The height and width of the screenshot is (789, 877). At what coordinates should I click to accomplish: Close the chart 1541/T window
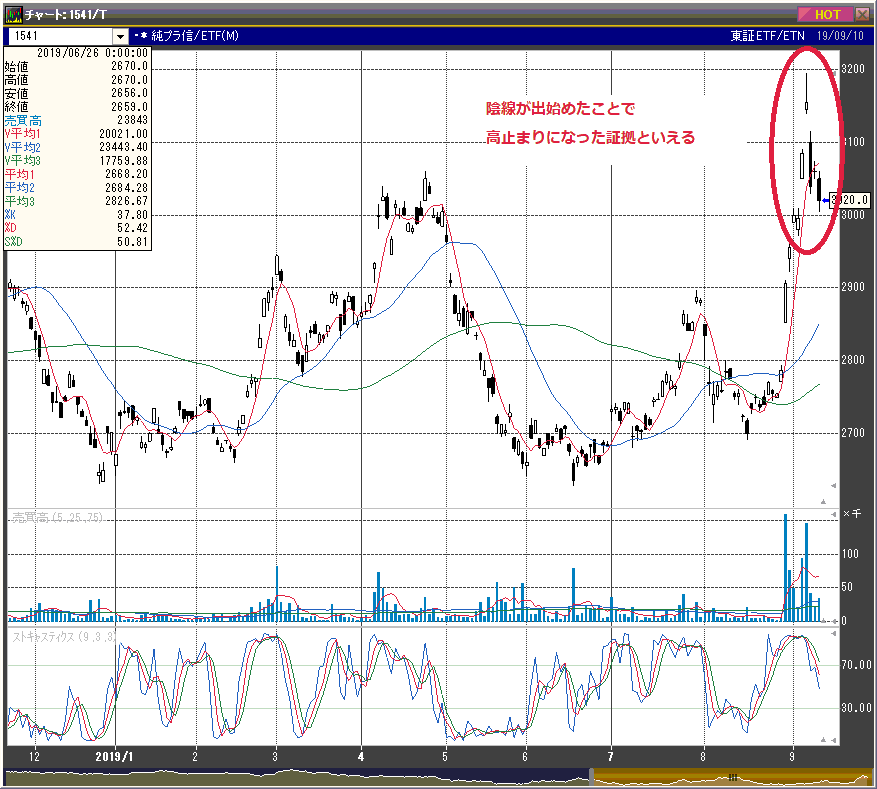[862, 15]
